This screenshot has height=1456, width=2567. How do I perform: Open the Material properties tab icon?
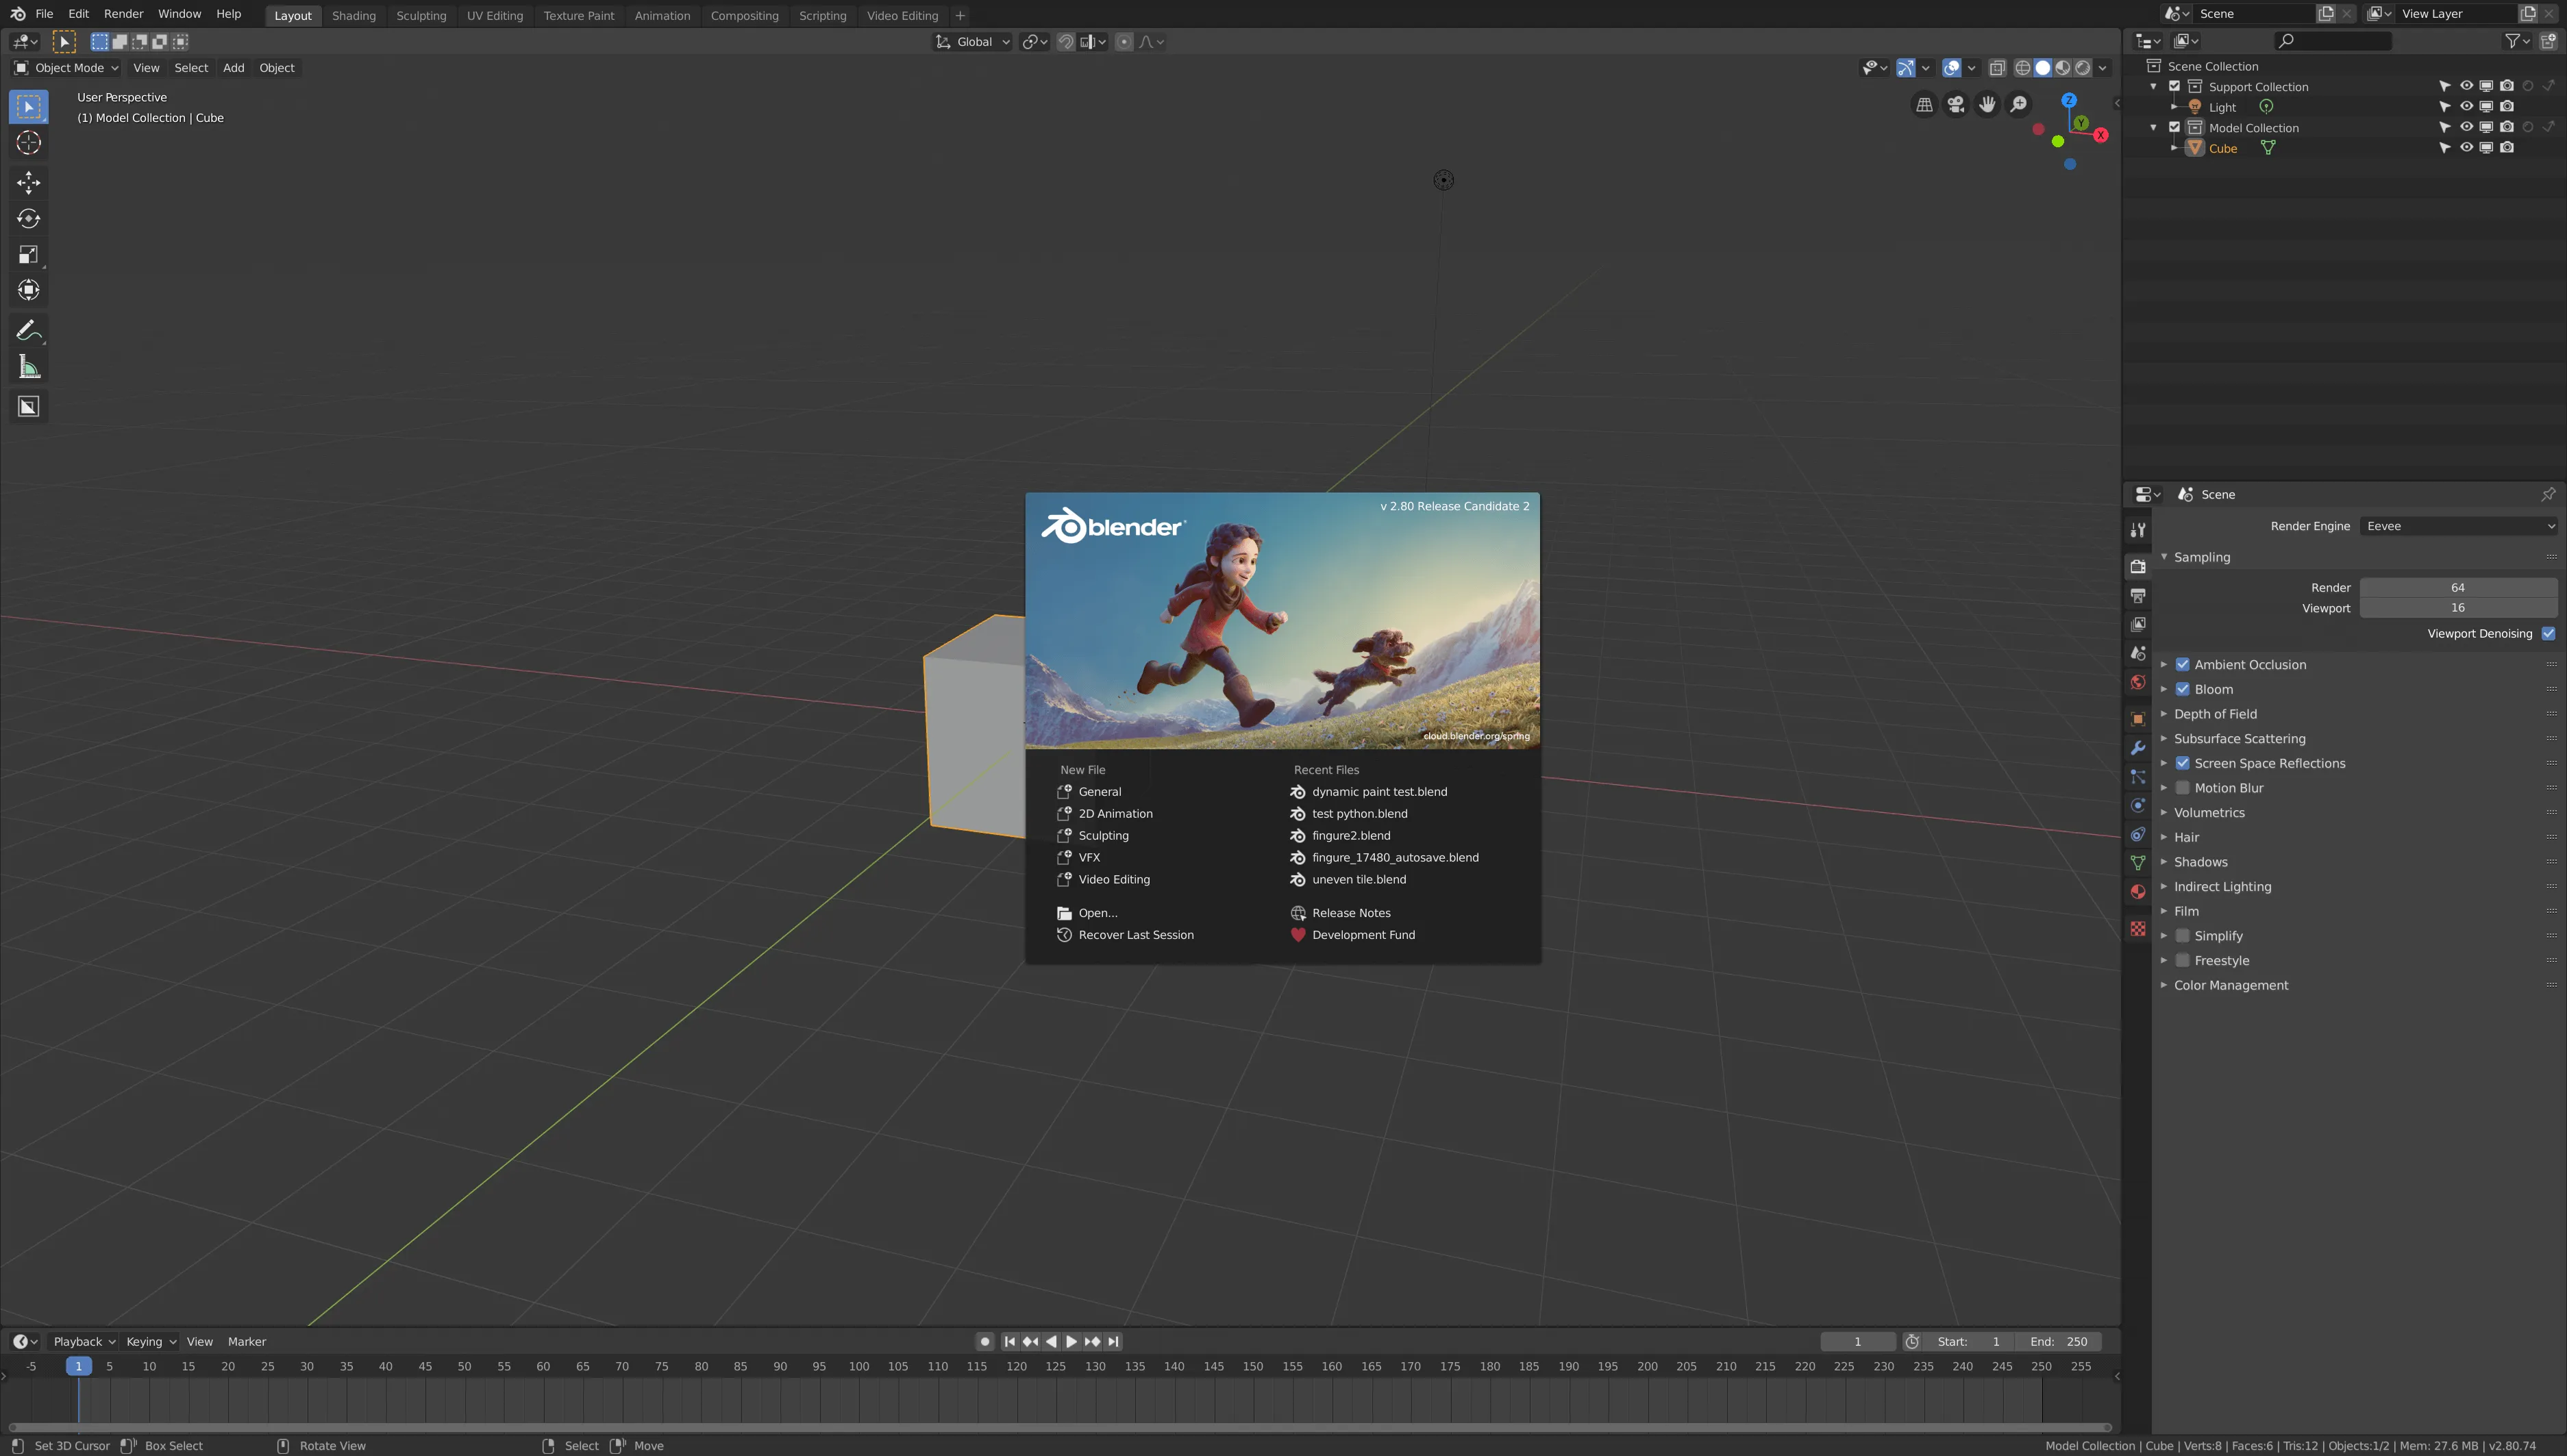2137,891
